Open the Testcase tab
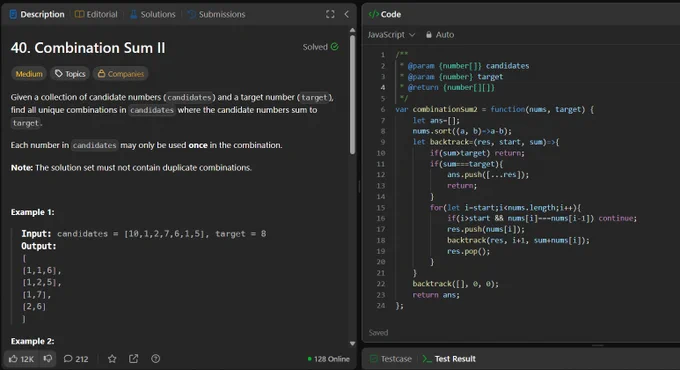The height and width of the screenshot is (370, 680). (390, 359)
